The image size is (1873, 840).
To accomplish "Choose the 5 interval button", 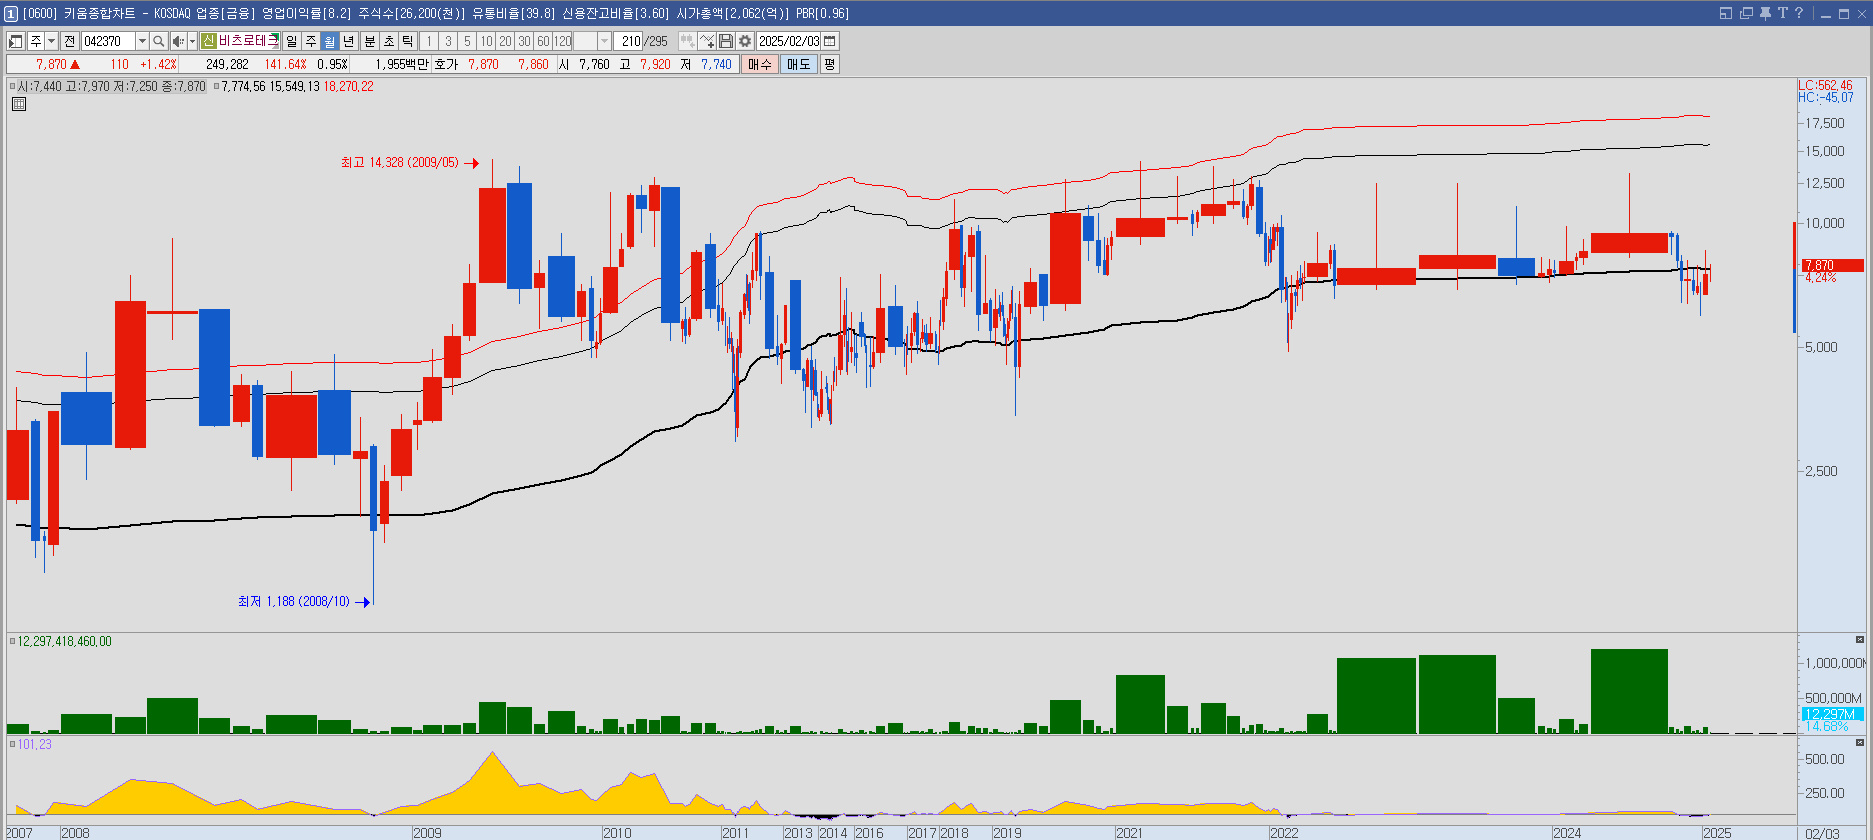I will click(x=467, y=41).
